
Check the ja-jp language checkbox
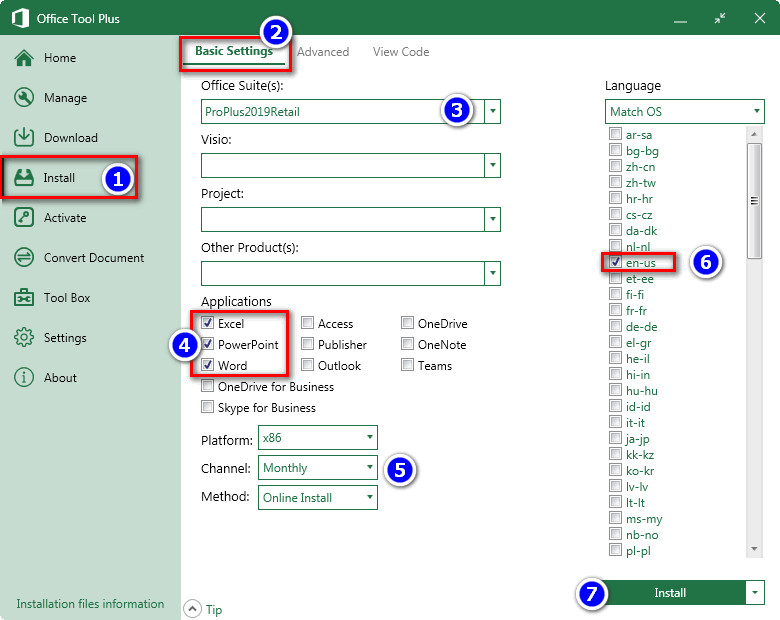point(615,437)
